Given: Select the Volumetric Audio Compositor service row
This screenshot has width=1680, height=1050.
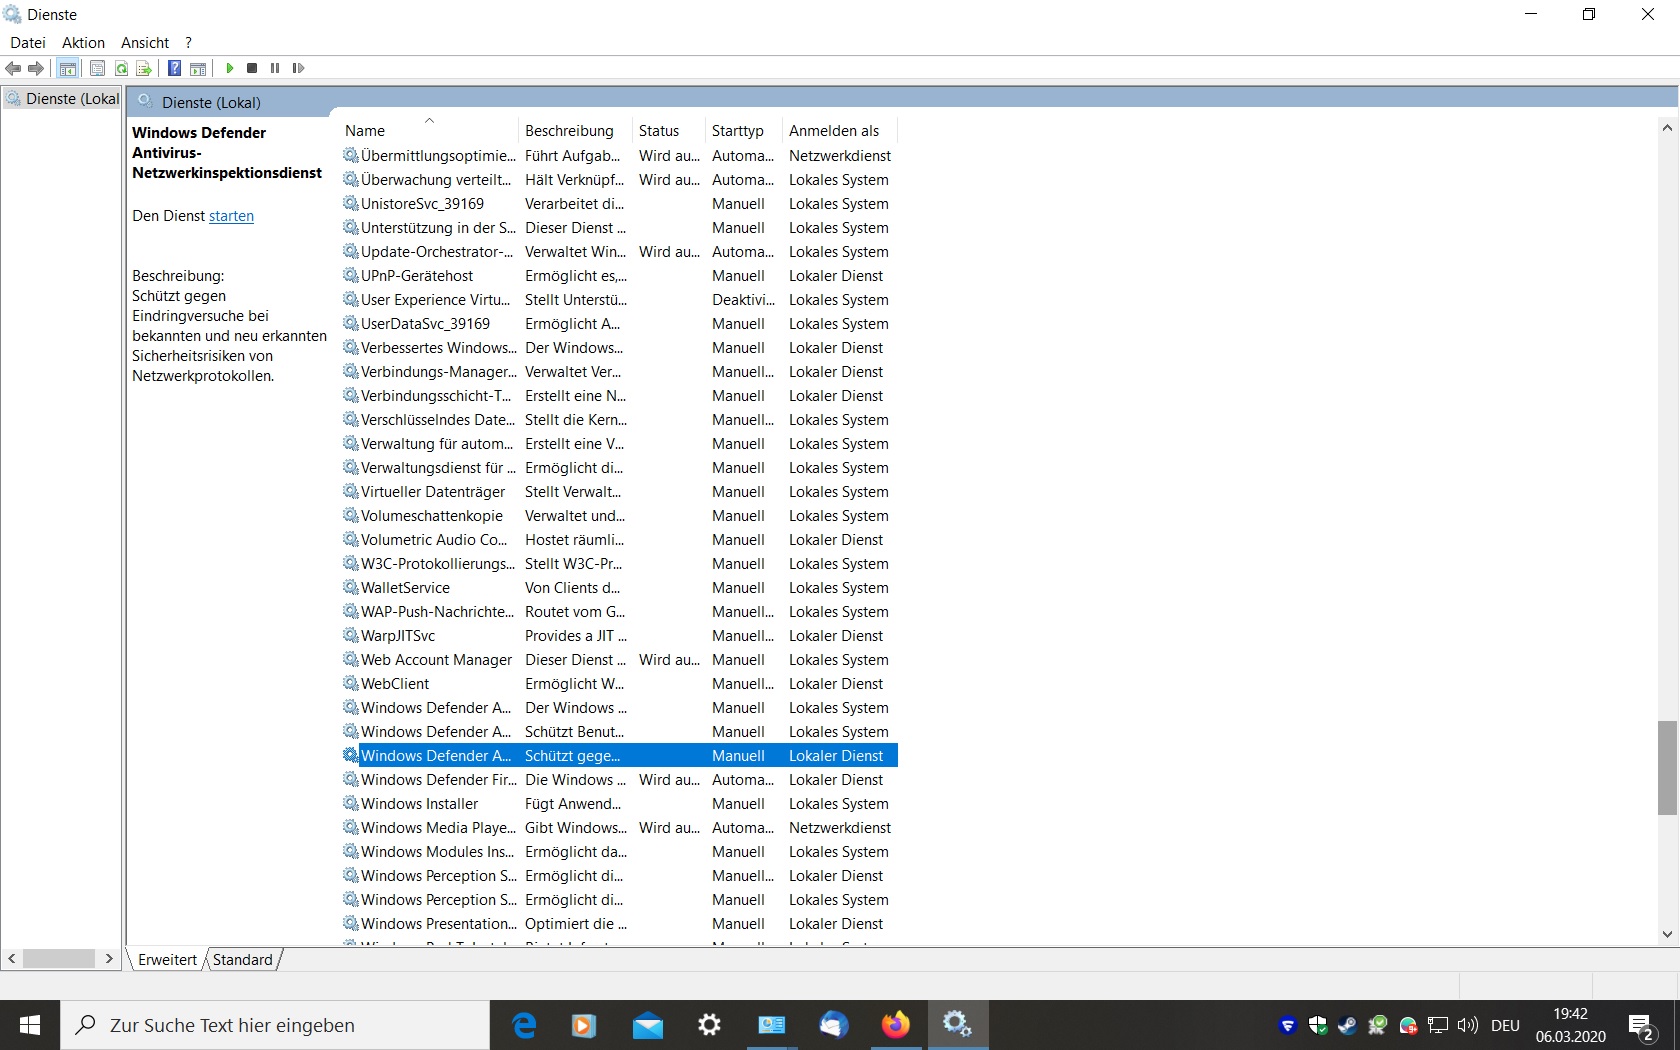Looking at the screenshot, I should point(619,540).
